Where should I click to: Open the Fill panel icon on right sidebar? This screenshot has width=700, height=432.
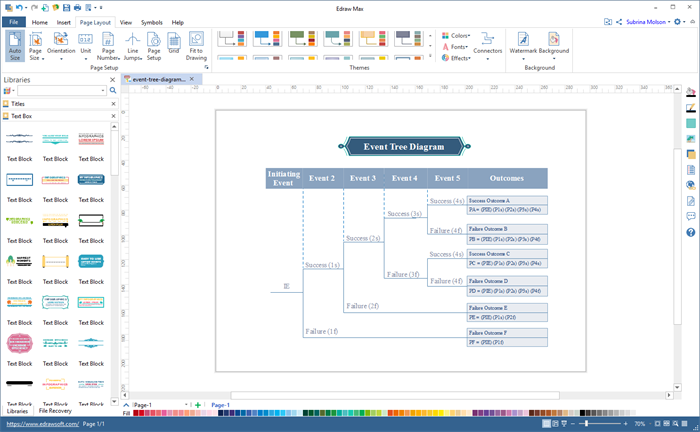(691, 92)
